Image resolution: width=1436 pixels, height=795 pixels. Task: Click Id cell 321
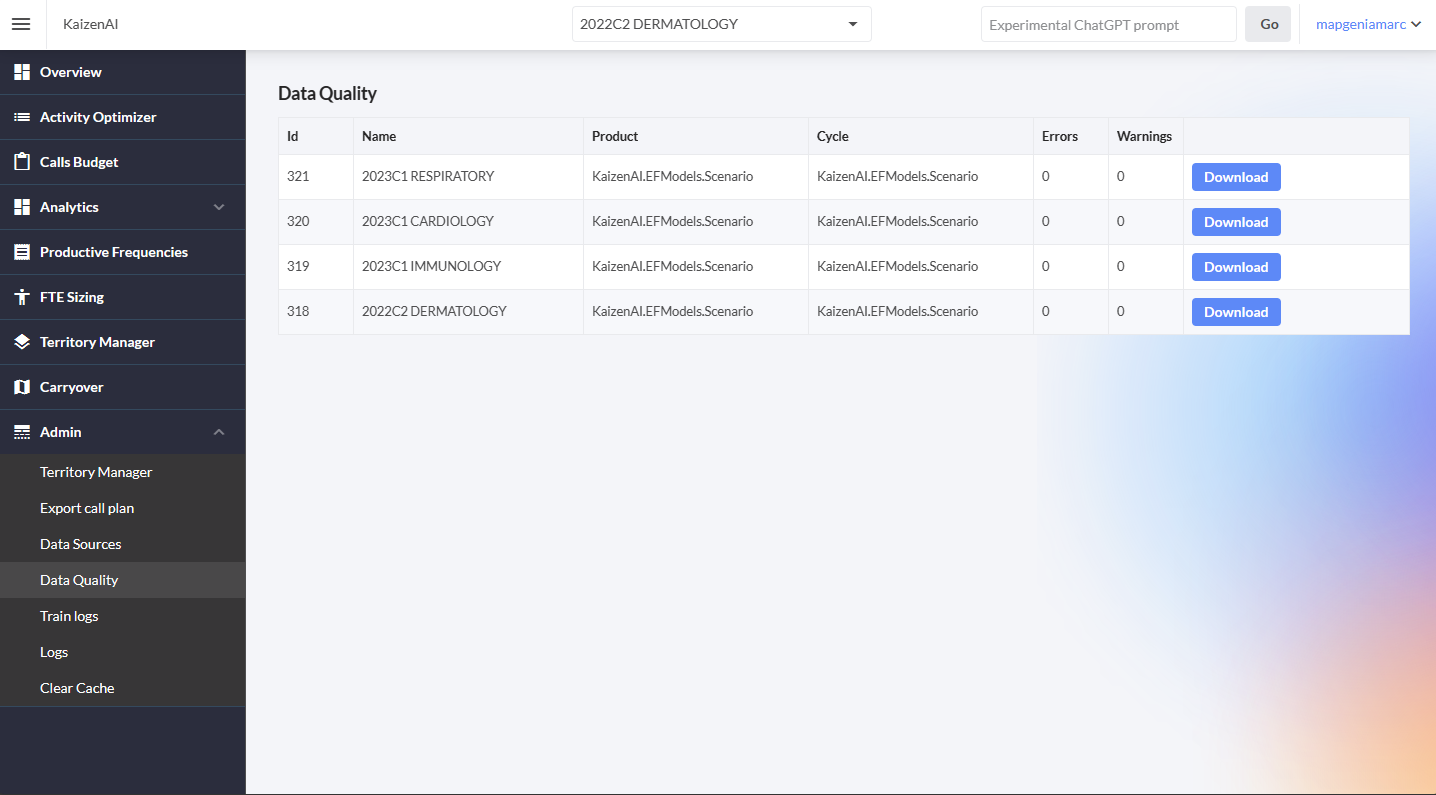[316, 177]
